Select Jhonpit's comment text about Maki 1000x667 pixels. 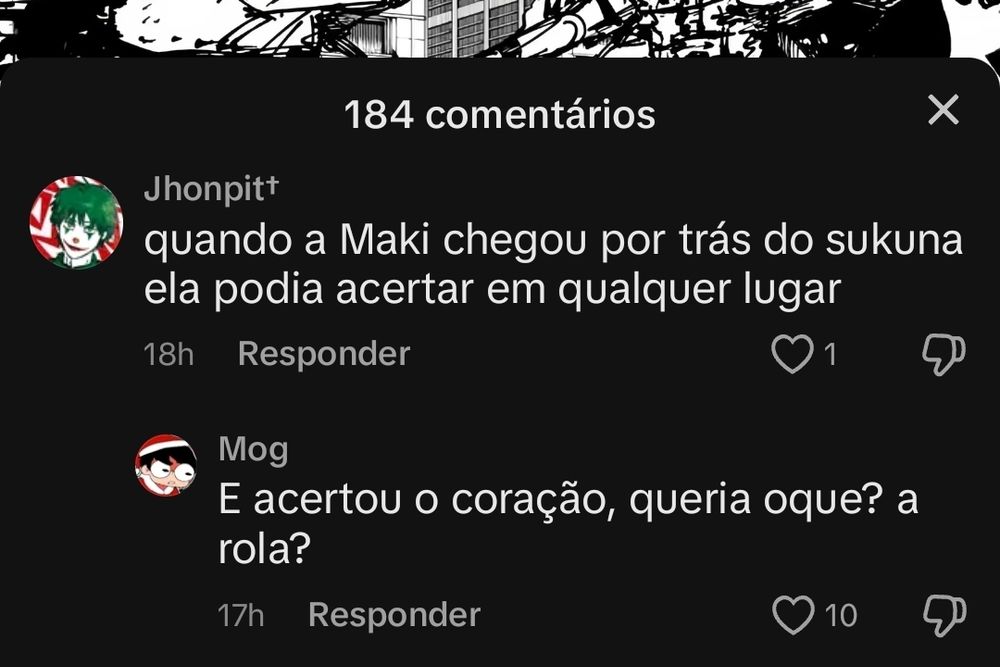pos(553,265)
